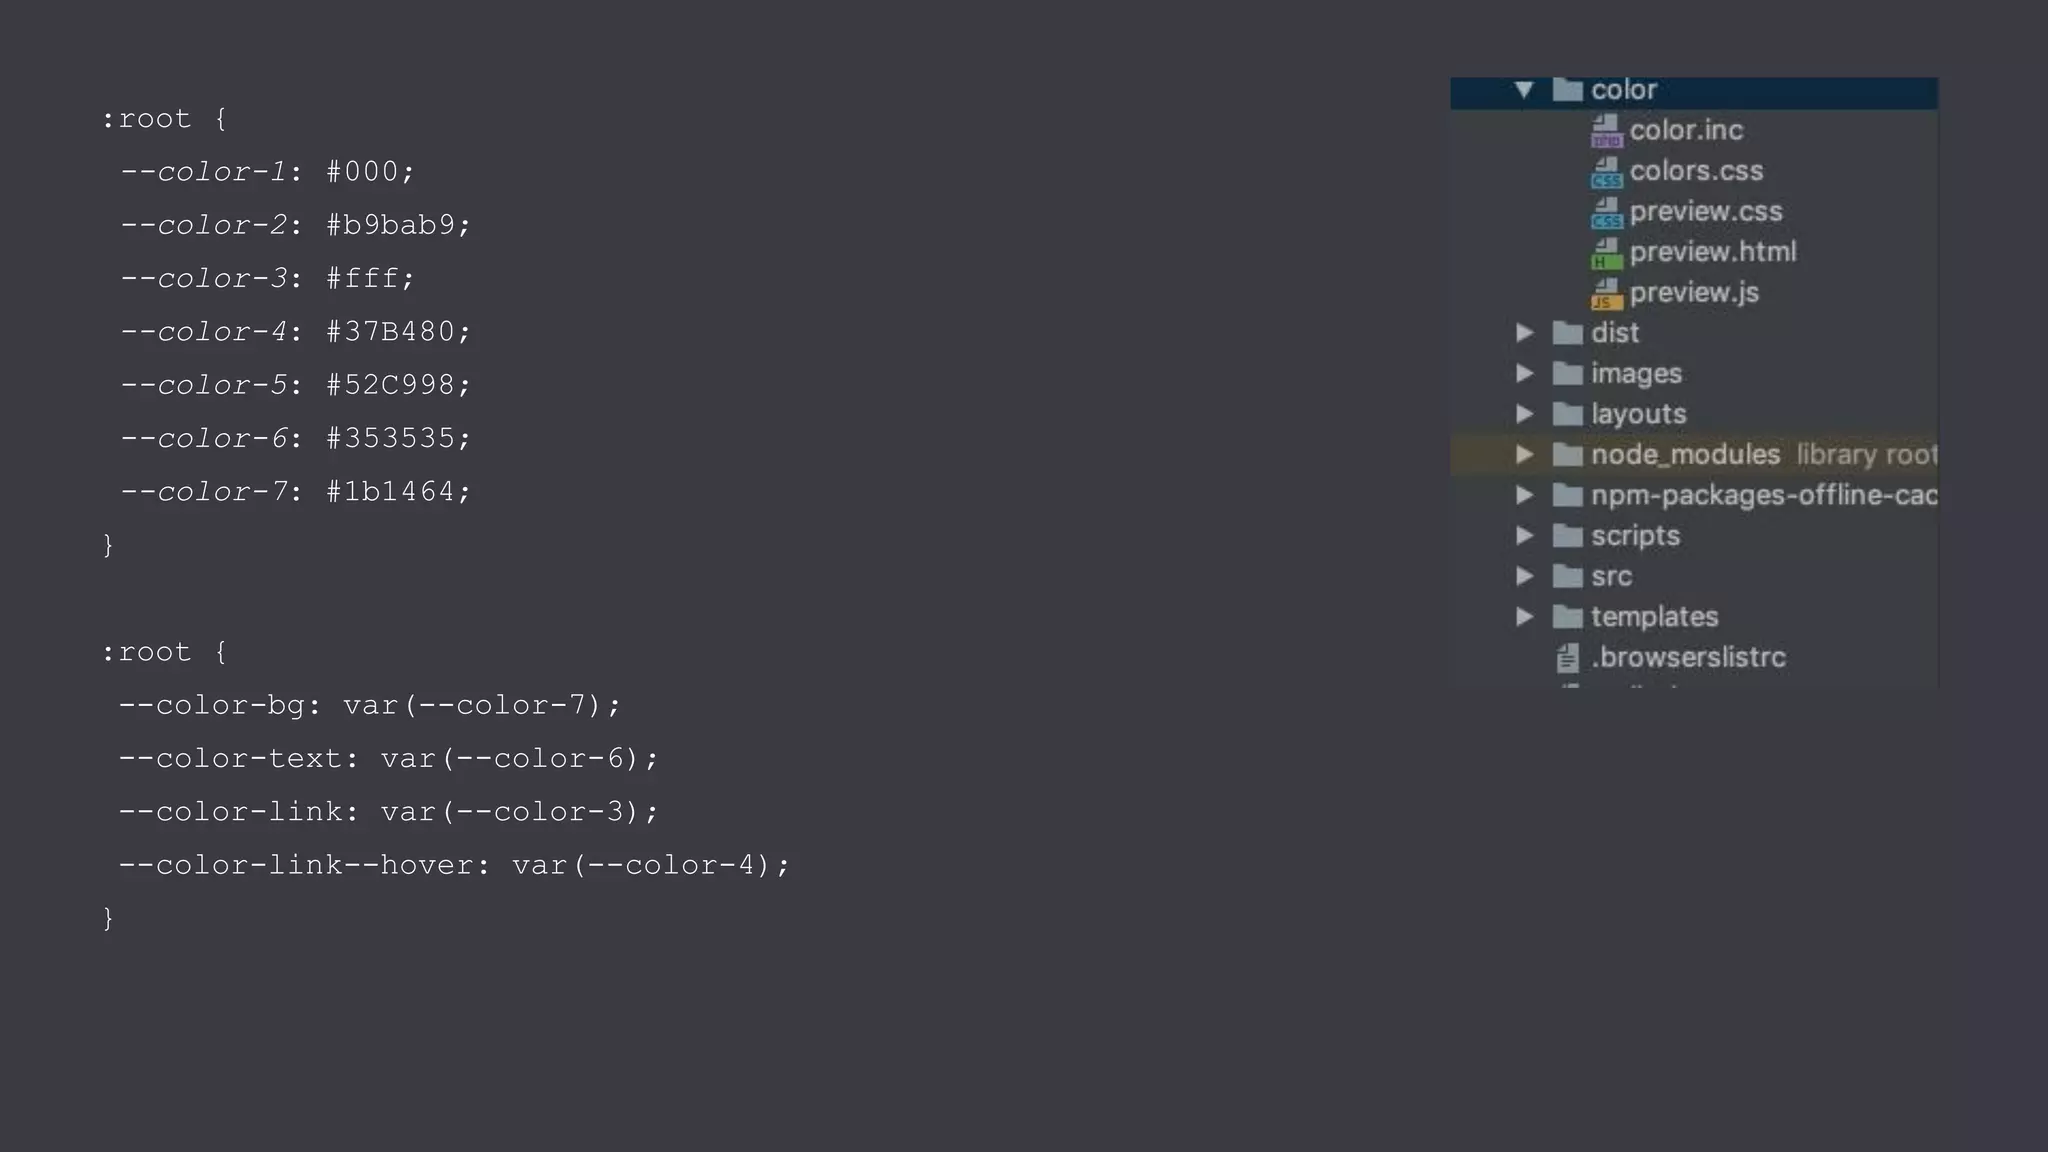Click the src folder icon

tap(1567, 576)
